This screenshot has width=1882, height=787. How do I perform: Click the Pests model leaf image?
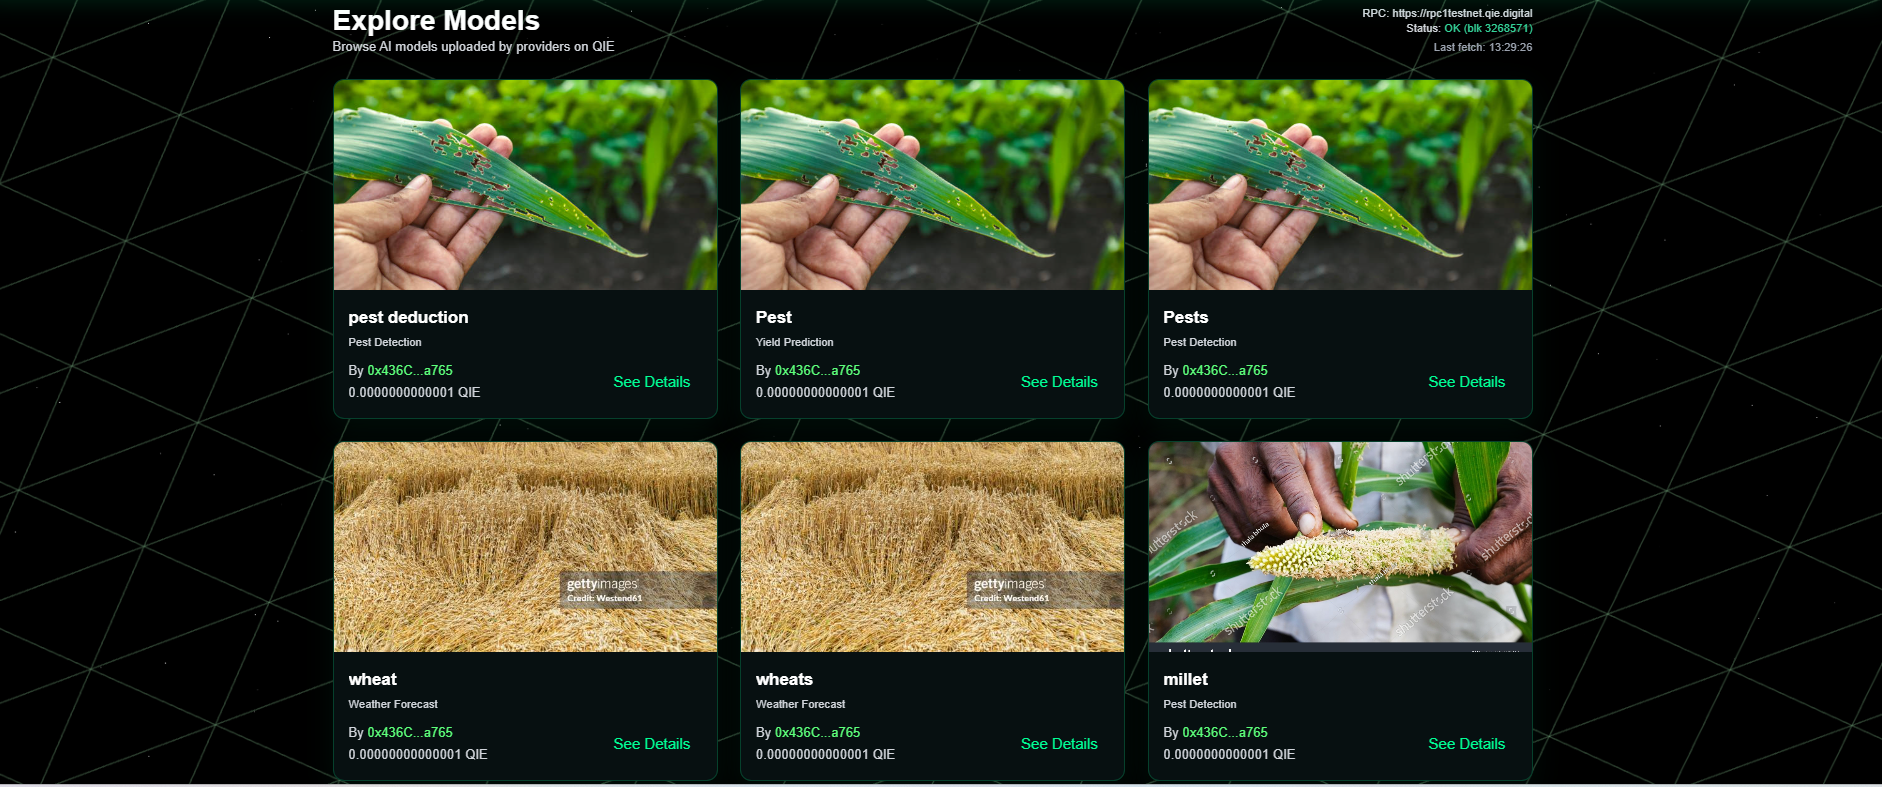click(1340, 185)
